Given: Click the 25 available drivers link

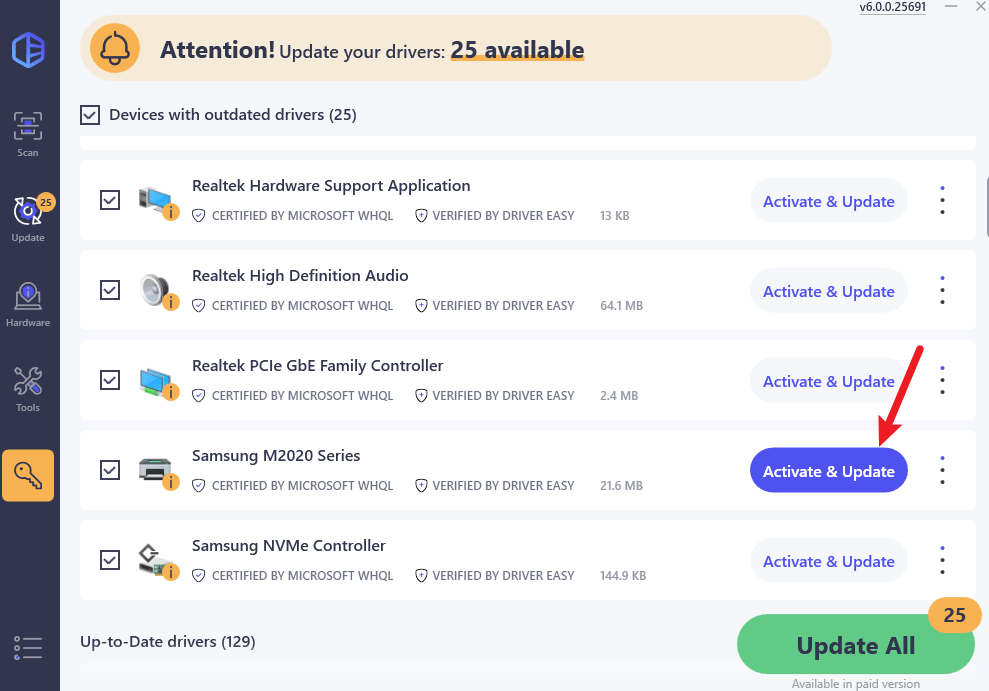Looking at the screenshot, I should pyautogui.click(x=517, y=50).
